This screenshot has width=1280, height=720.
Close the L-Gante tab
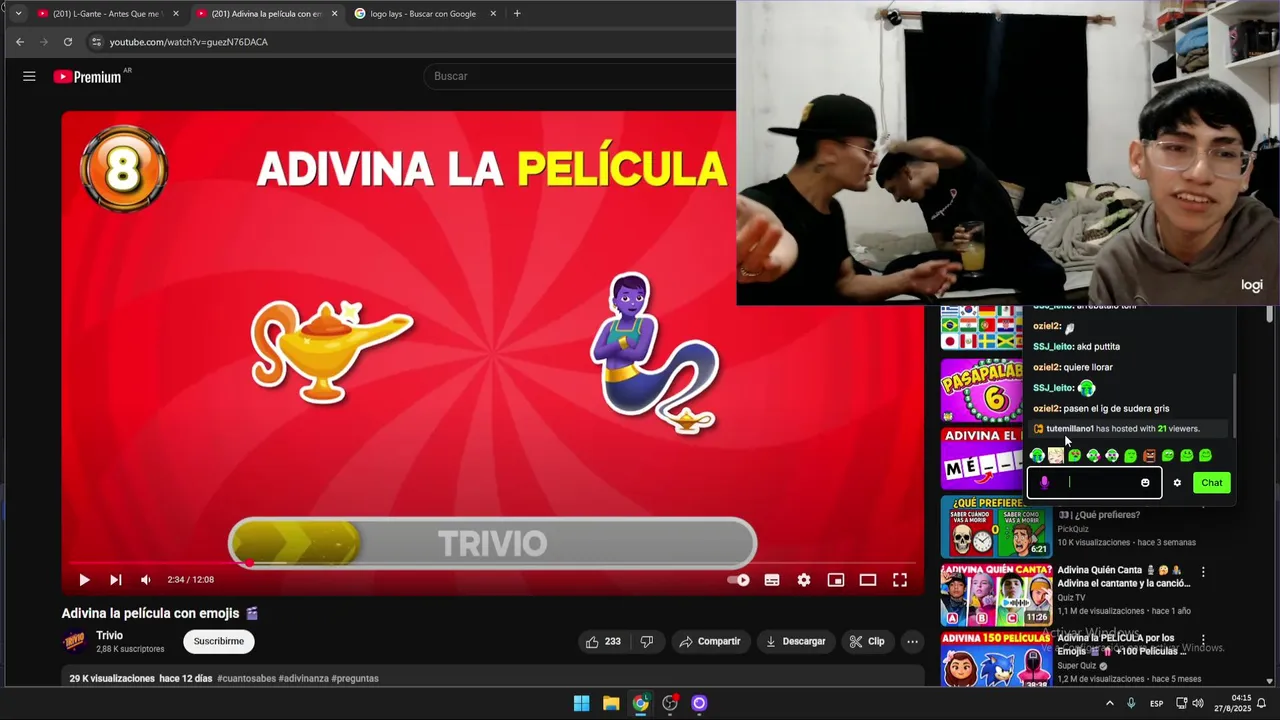point(175,14)
